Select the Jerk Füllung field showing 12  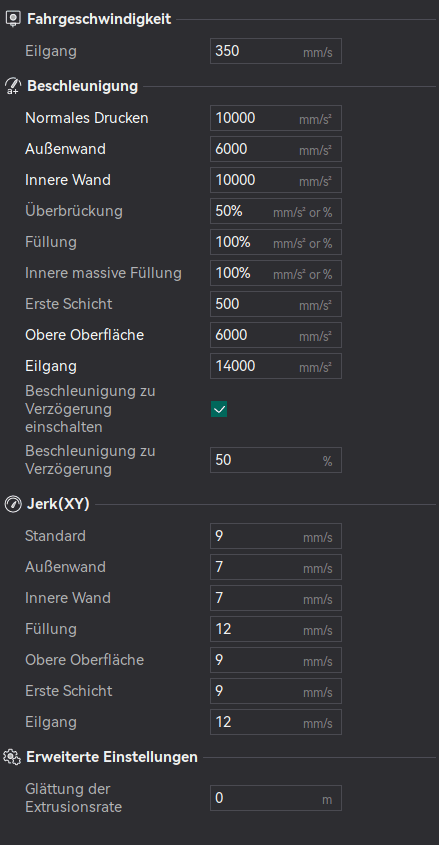point(276,629)
